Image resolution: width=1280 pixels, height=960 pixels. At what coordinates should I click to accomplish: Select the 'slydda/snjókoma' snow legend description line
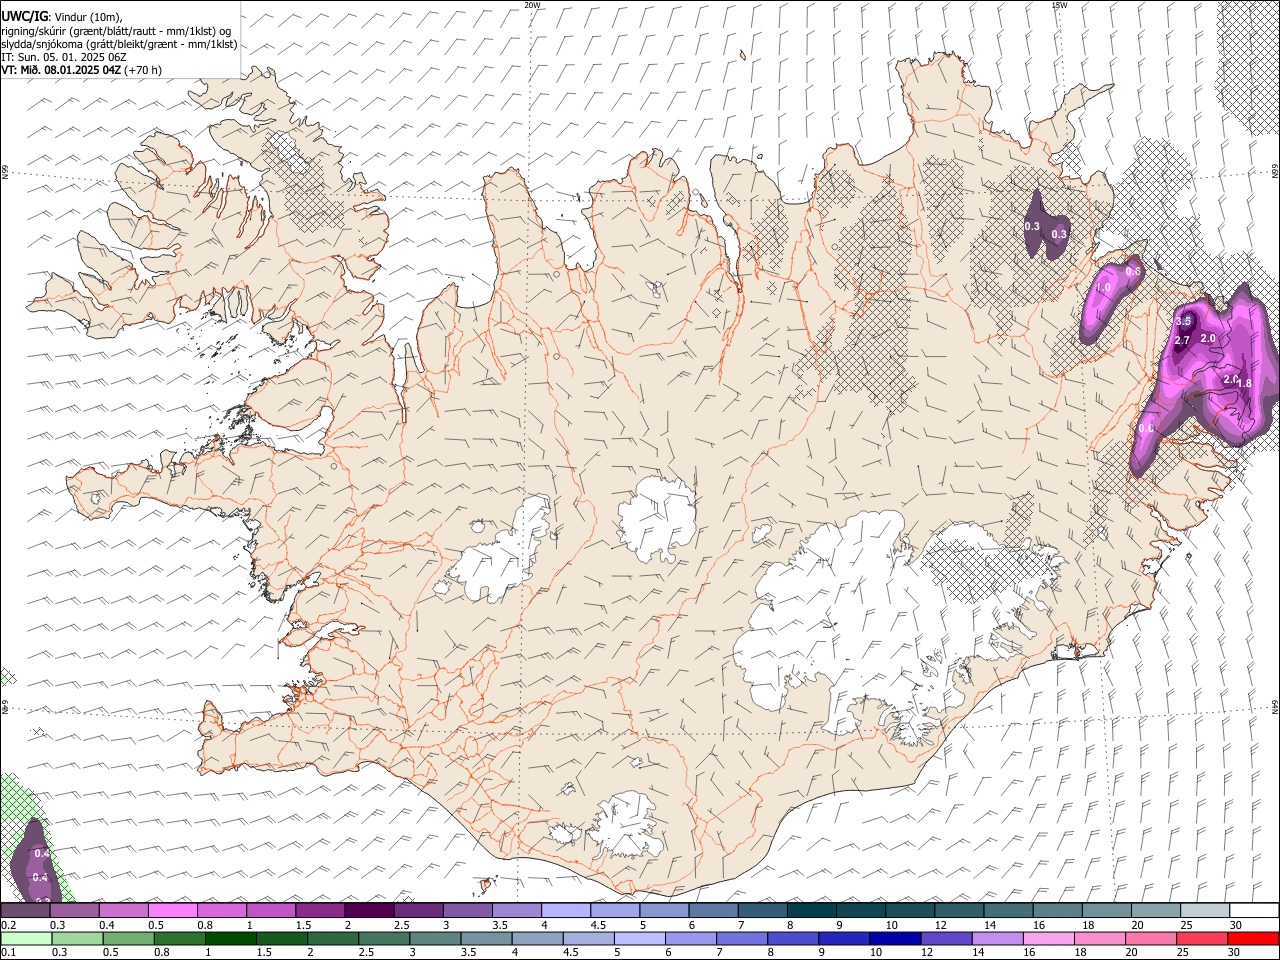coord(119,44)
